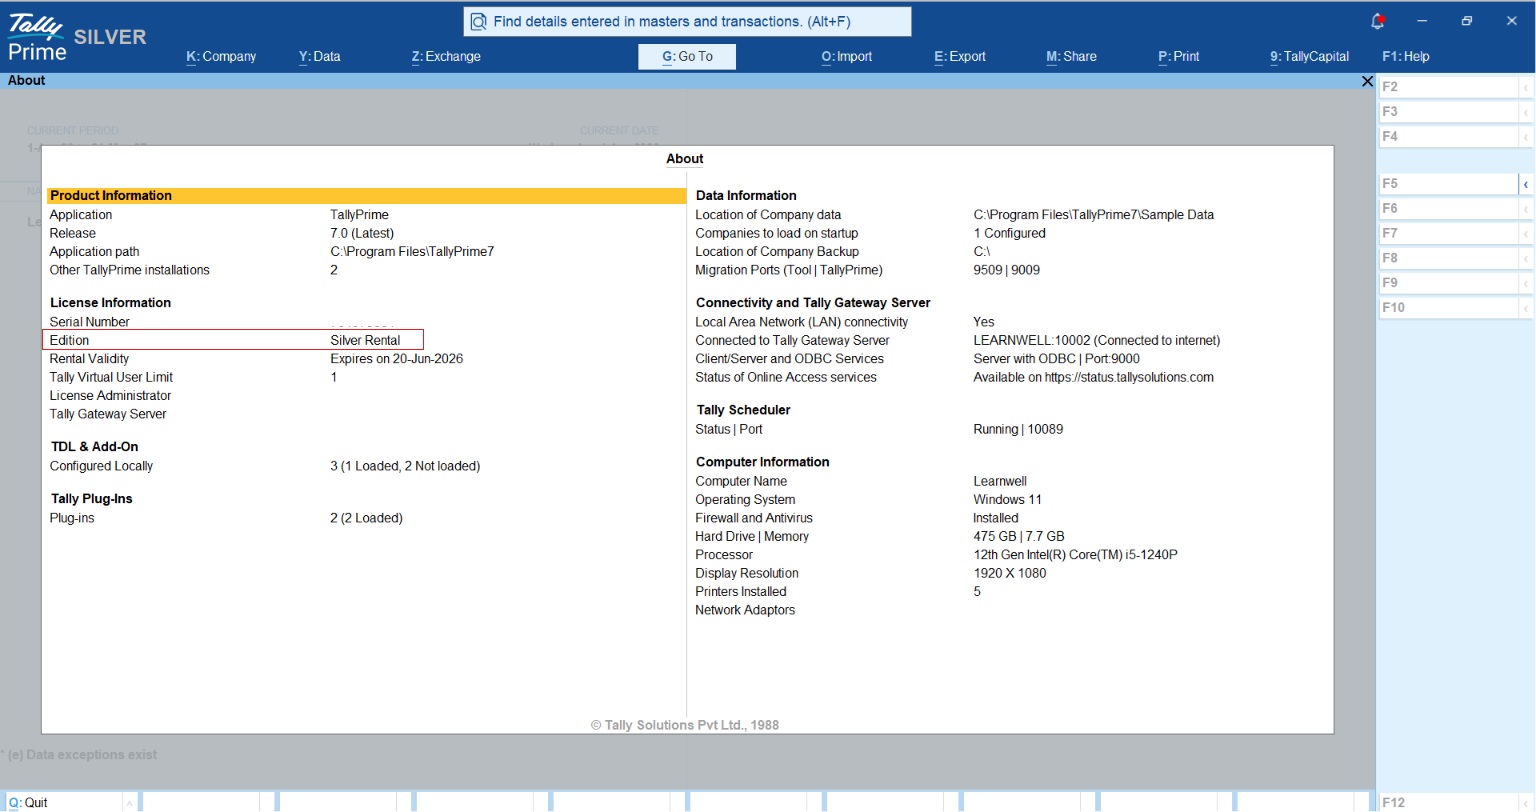Click the F2 side button
This screenshot has height=812, width=1536.
pos(1448,87)
